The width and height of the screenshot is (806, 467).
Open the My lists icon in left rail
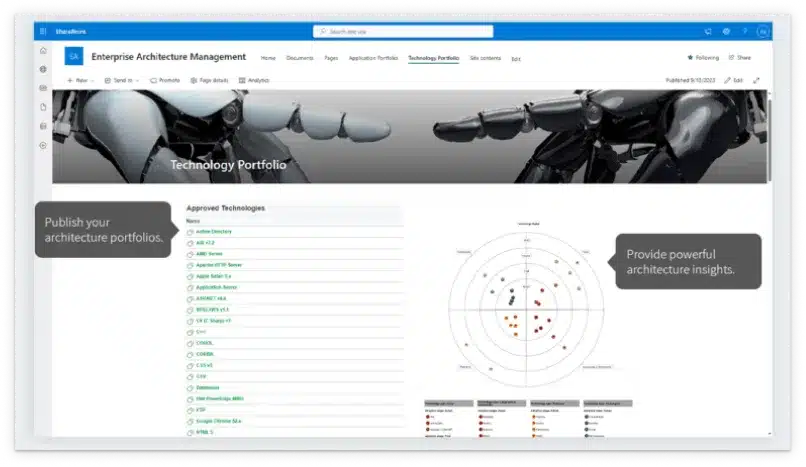43,126
